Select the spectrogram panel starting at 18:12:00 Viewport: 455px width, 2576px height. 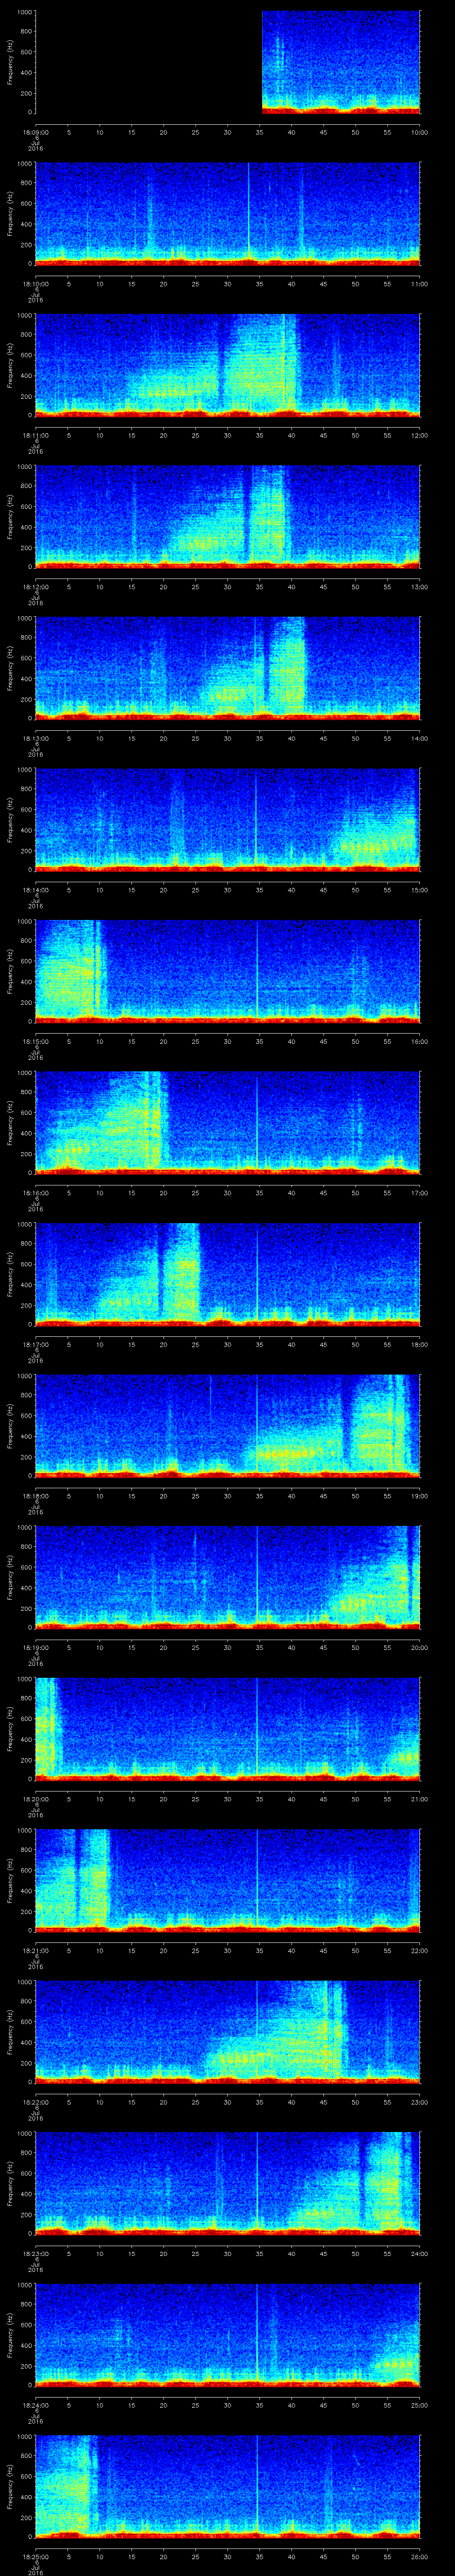click(x=228, y=516)
